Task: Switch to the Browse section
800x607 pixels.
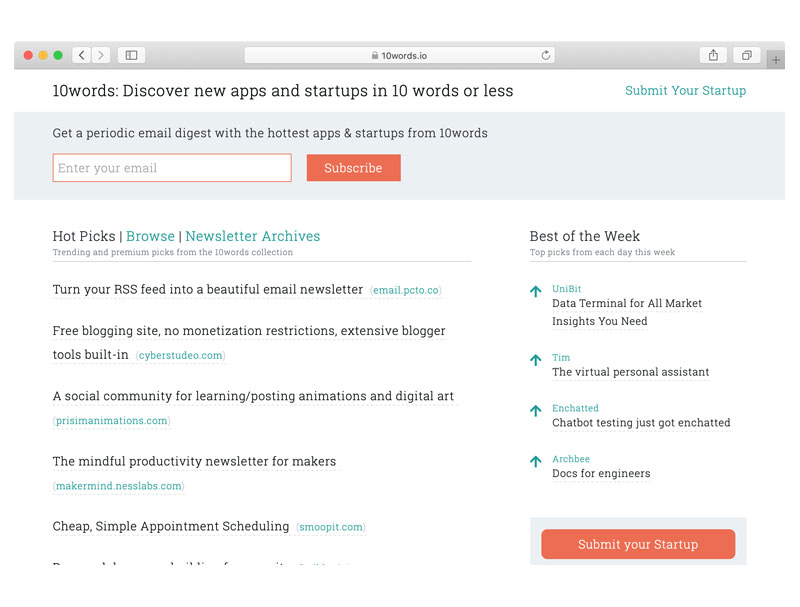Action: click(150, 236)
